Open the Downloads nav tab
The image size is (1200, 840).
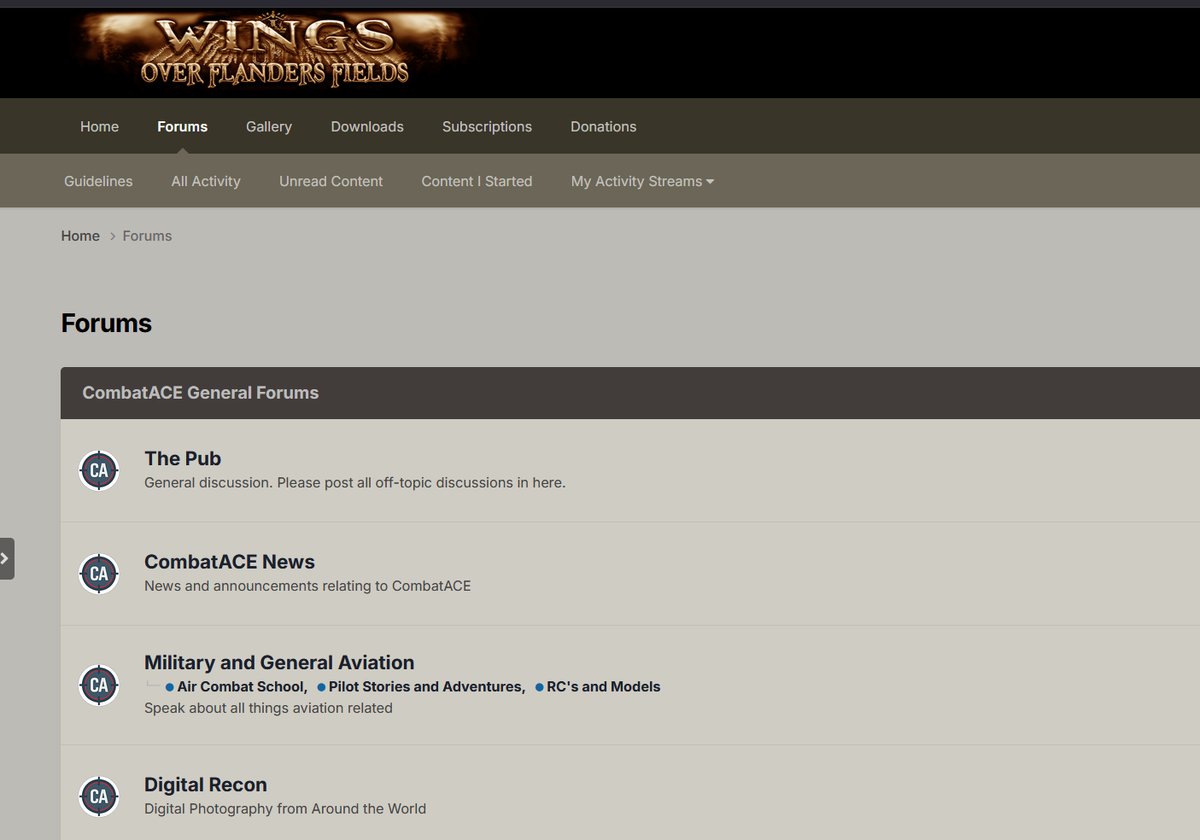coord(367,126)
